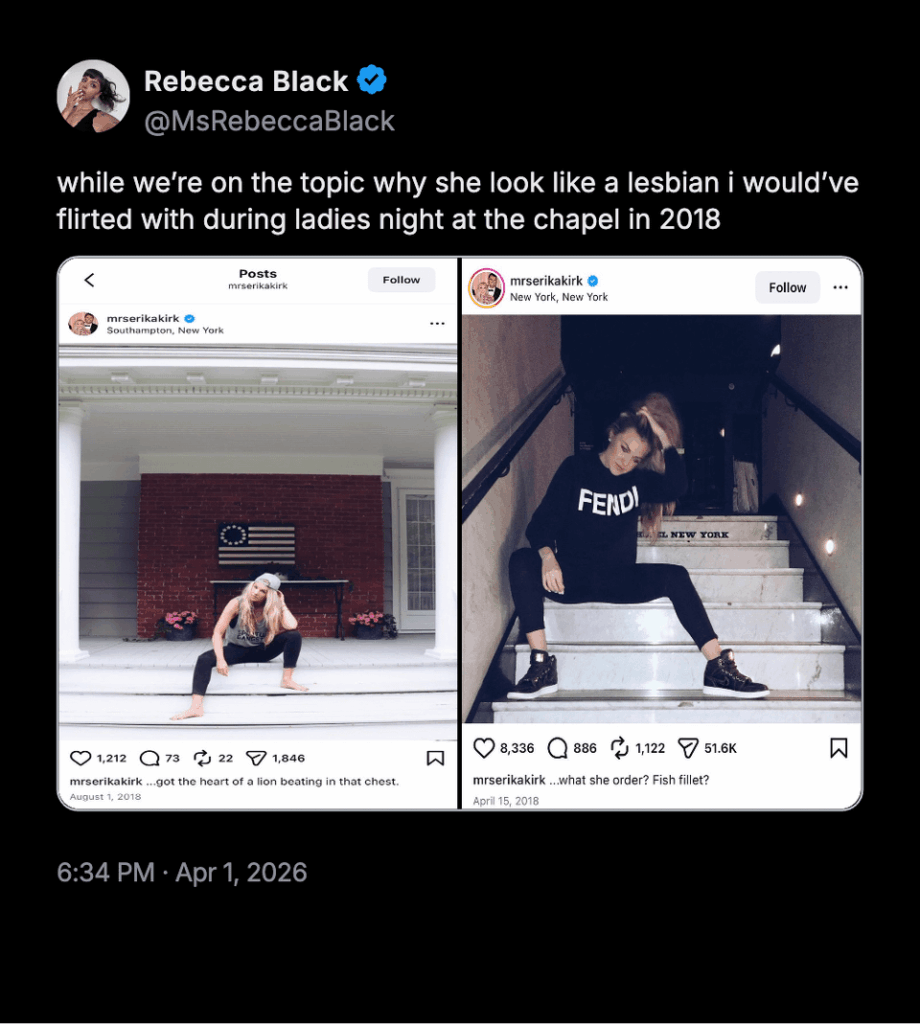The width and height of the screenshot is (920, 1024).
Task: Toggle save on the FENDI stairs post
Action: (840, 747)
